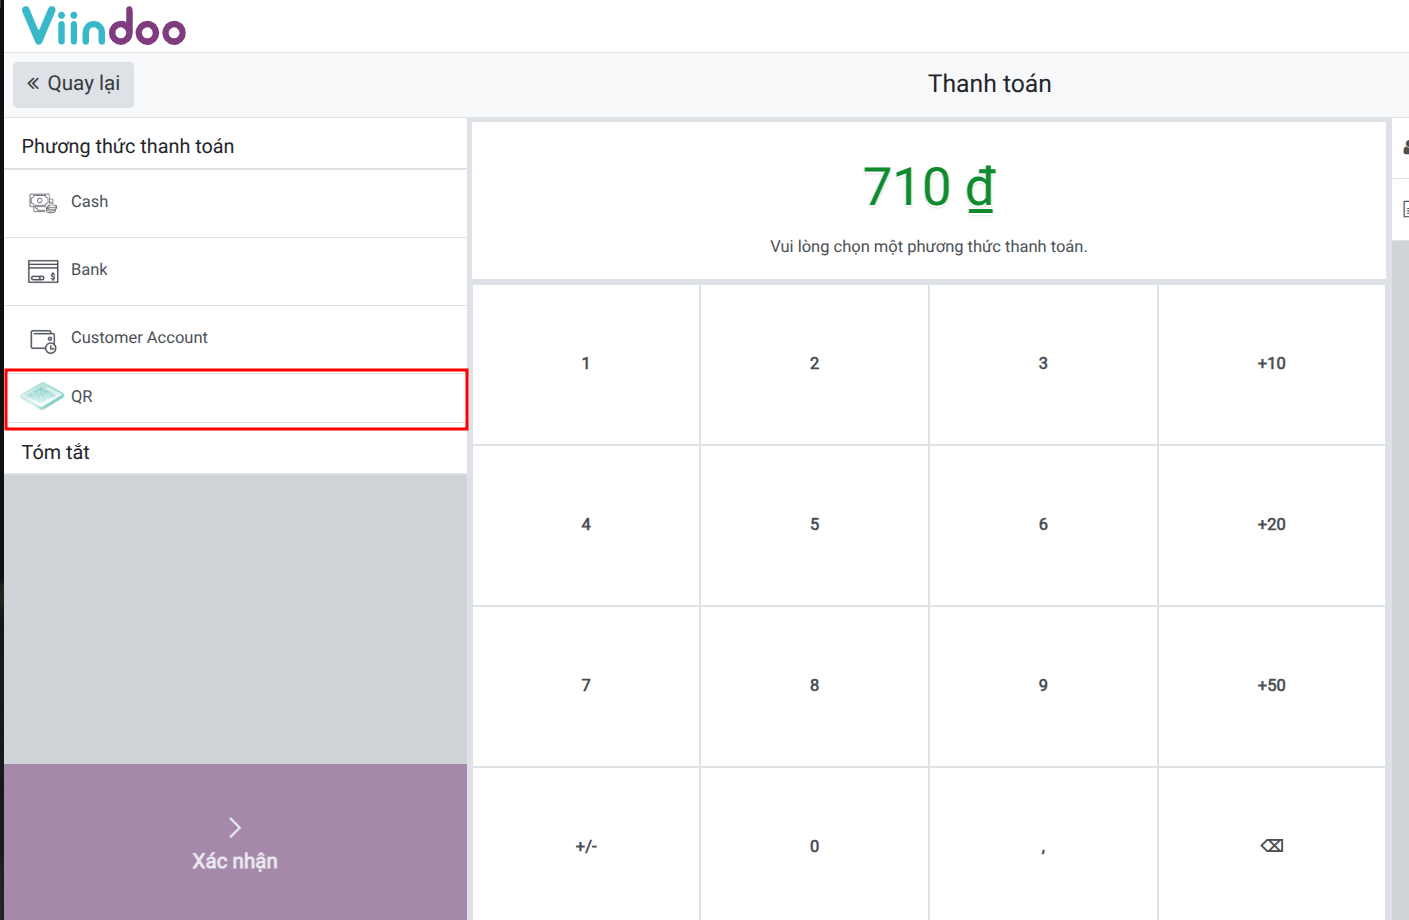Click the customer icon at right edge
Image resolution: width=1409 pixels, height=920 pixels.
(1404, 148)
